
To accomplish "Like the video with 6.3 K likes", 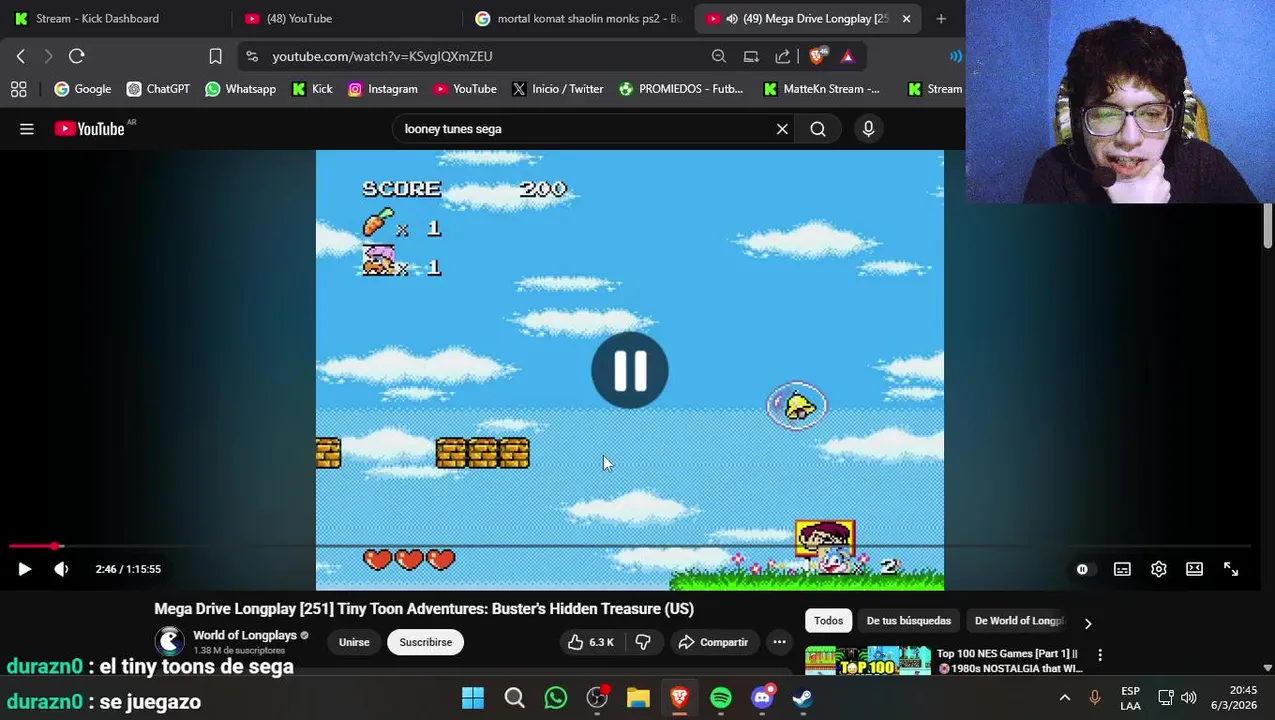I will (591, 642).
